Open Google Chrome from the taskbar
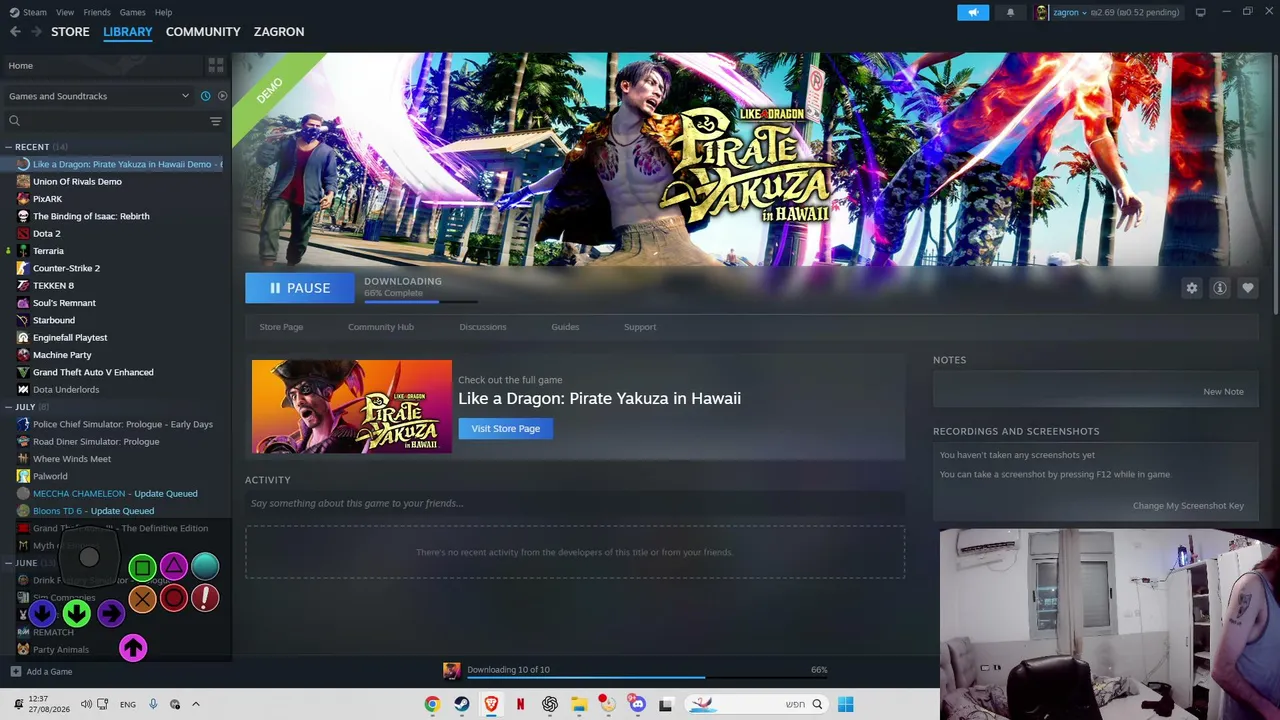Viewport: 1280px width, 720px height. click(x=432, y=704)
